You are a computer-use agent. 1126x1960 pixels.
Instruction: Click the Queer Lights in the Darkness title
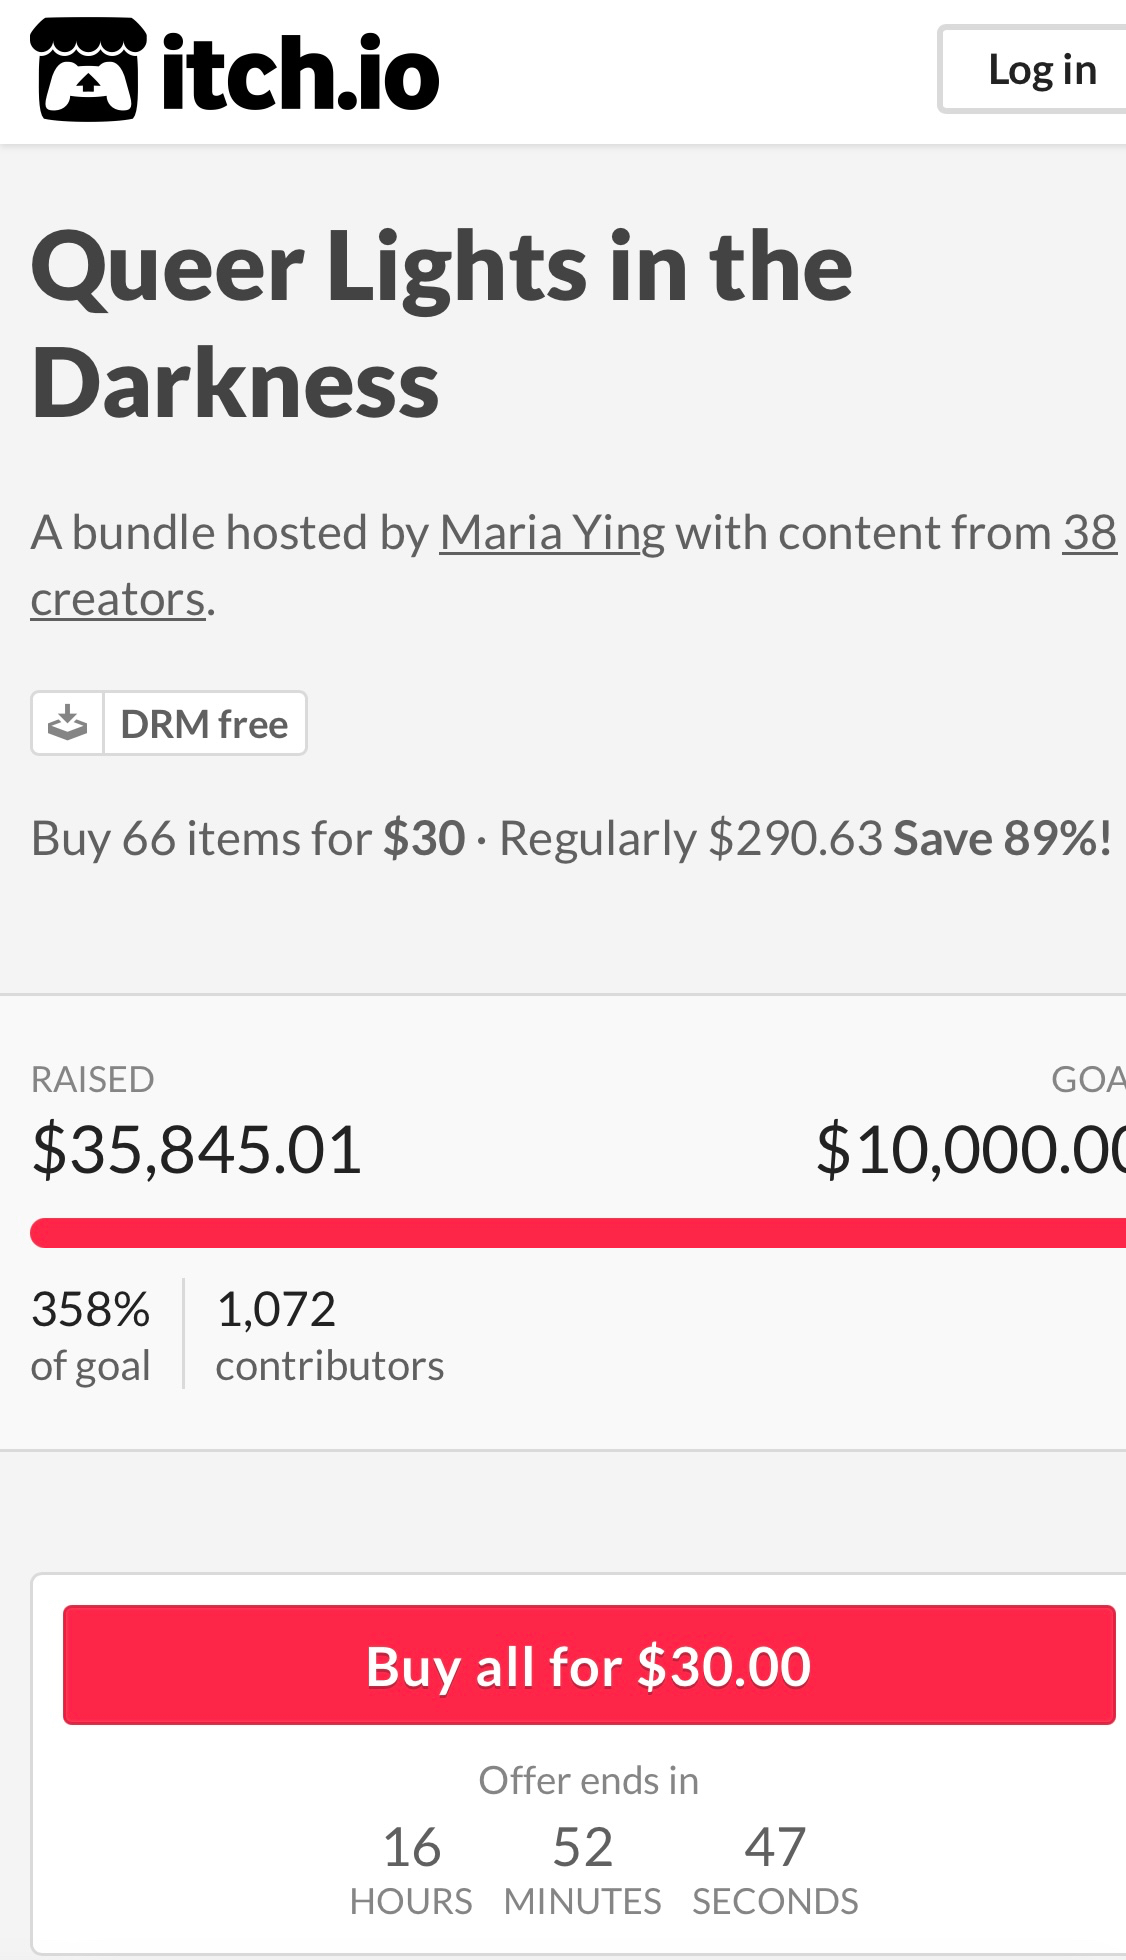441,323
